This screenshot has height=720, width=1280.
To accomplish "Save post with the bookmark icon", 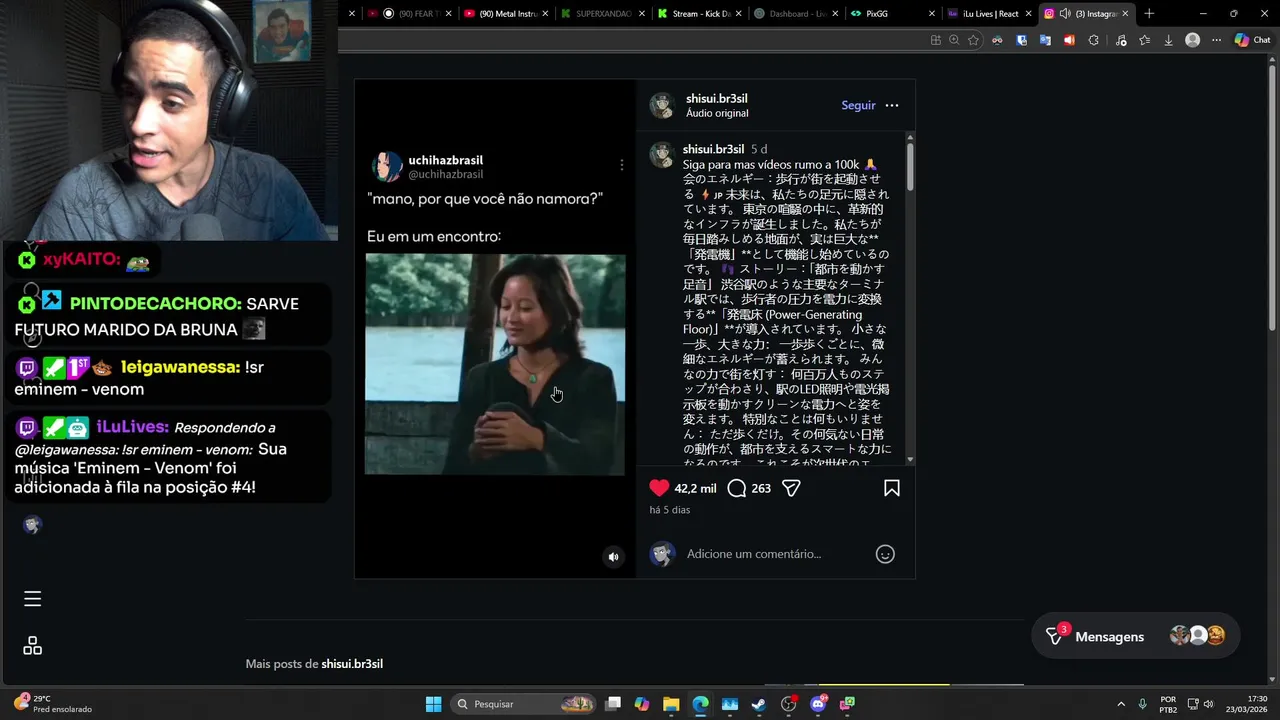I will coord(892,488).
